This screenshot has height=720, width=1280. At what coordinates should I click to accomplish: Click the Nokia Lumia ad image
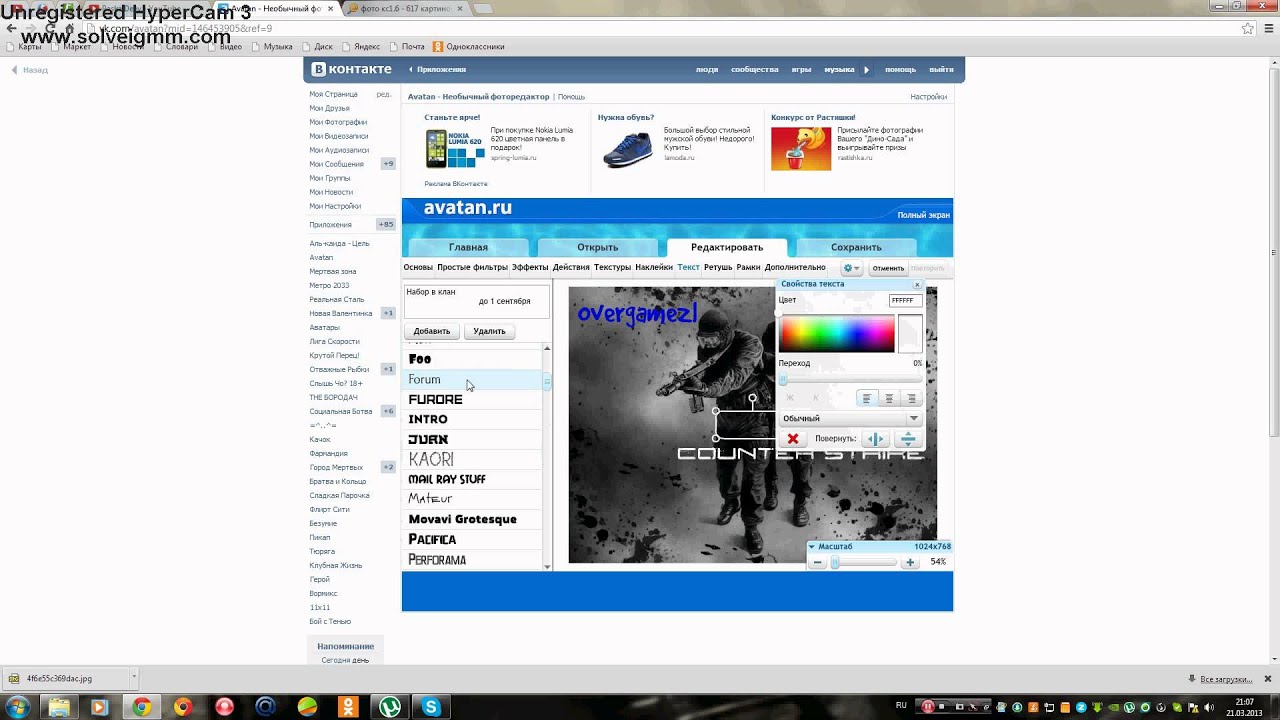(x=455, y=148)
